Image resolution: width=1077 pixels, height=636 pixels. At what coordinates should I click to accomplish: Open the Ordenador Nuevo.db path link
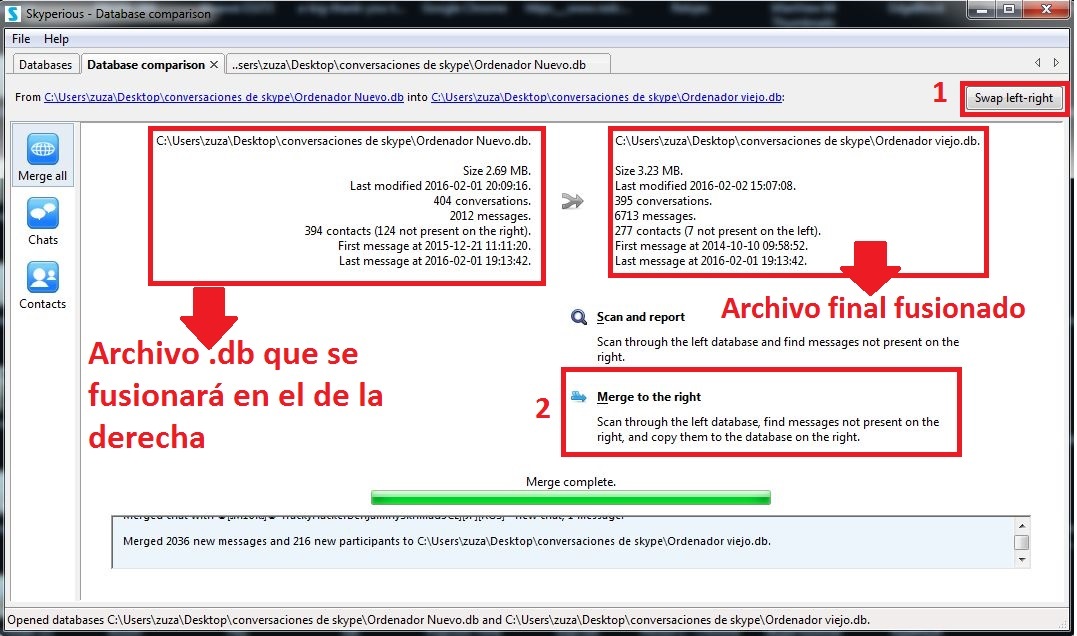[224, 97]
